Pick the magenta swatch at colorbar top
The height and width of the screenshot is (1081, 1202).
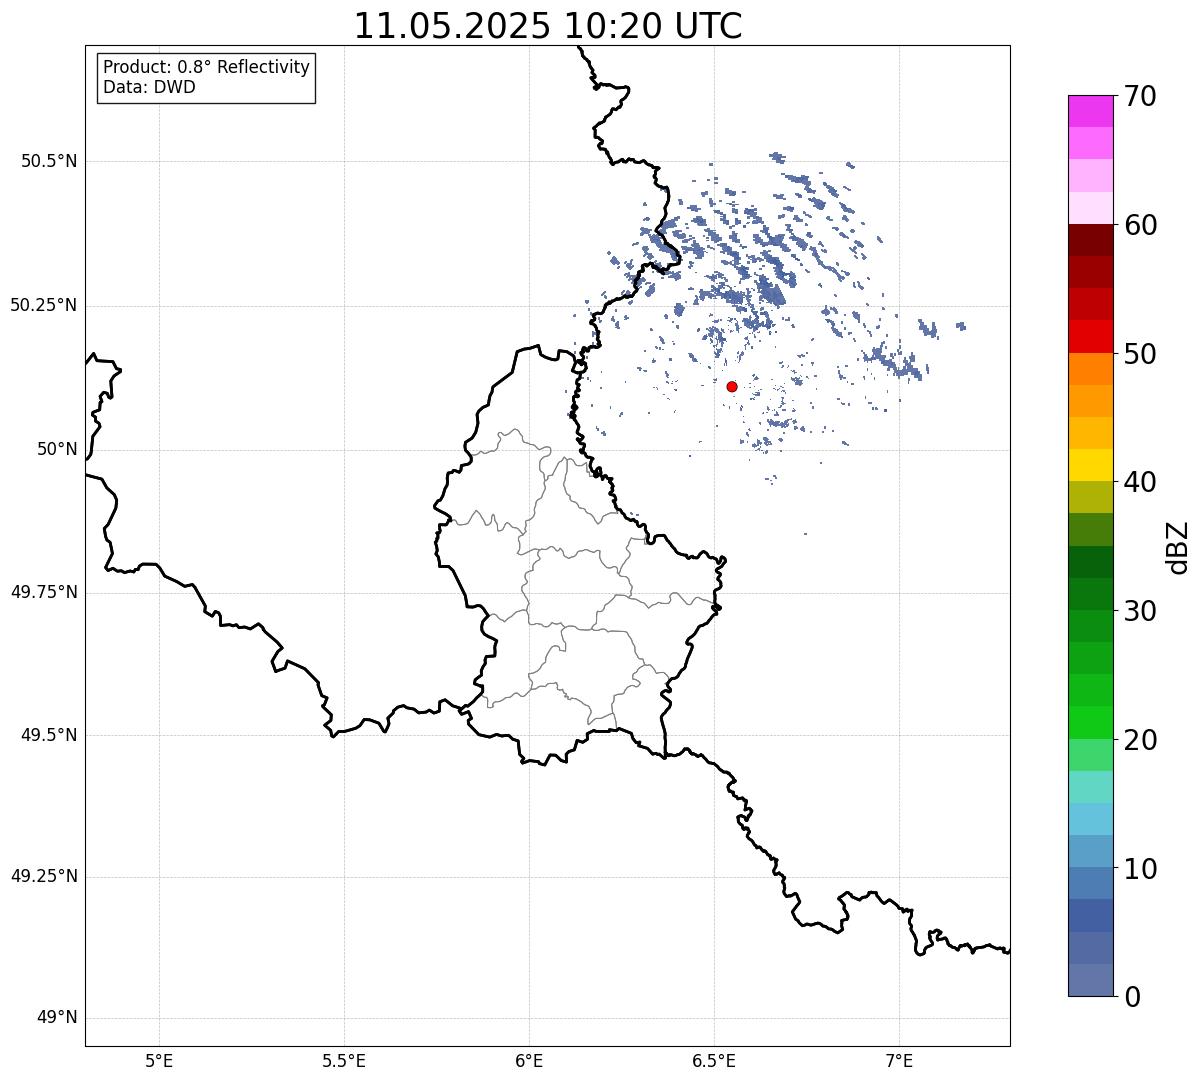[x=1091, y=111]
